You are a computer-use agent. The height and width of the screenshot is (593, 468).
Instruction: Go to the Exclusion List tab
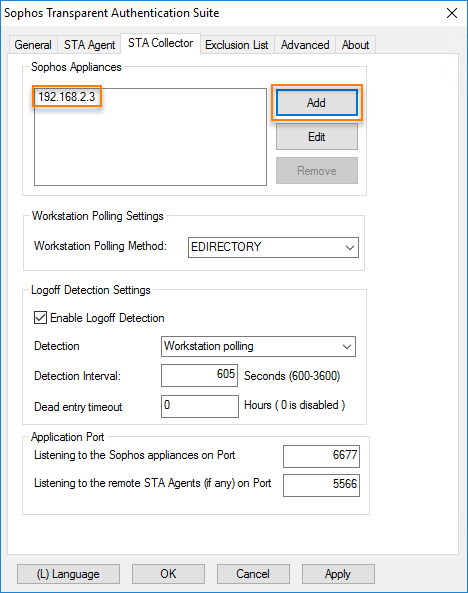(x=237, y=45)
